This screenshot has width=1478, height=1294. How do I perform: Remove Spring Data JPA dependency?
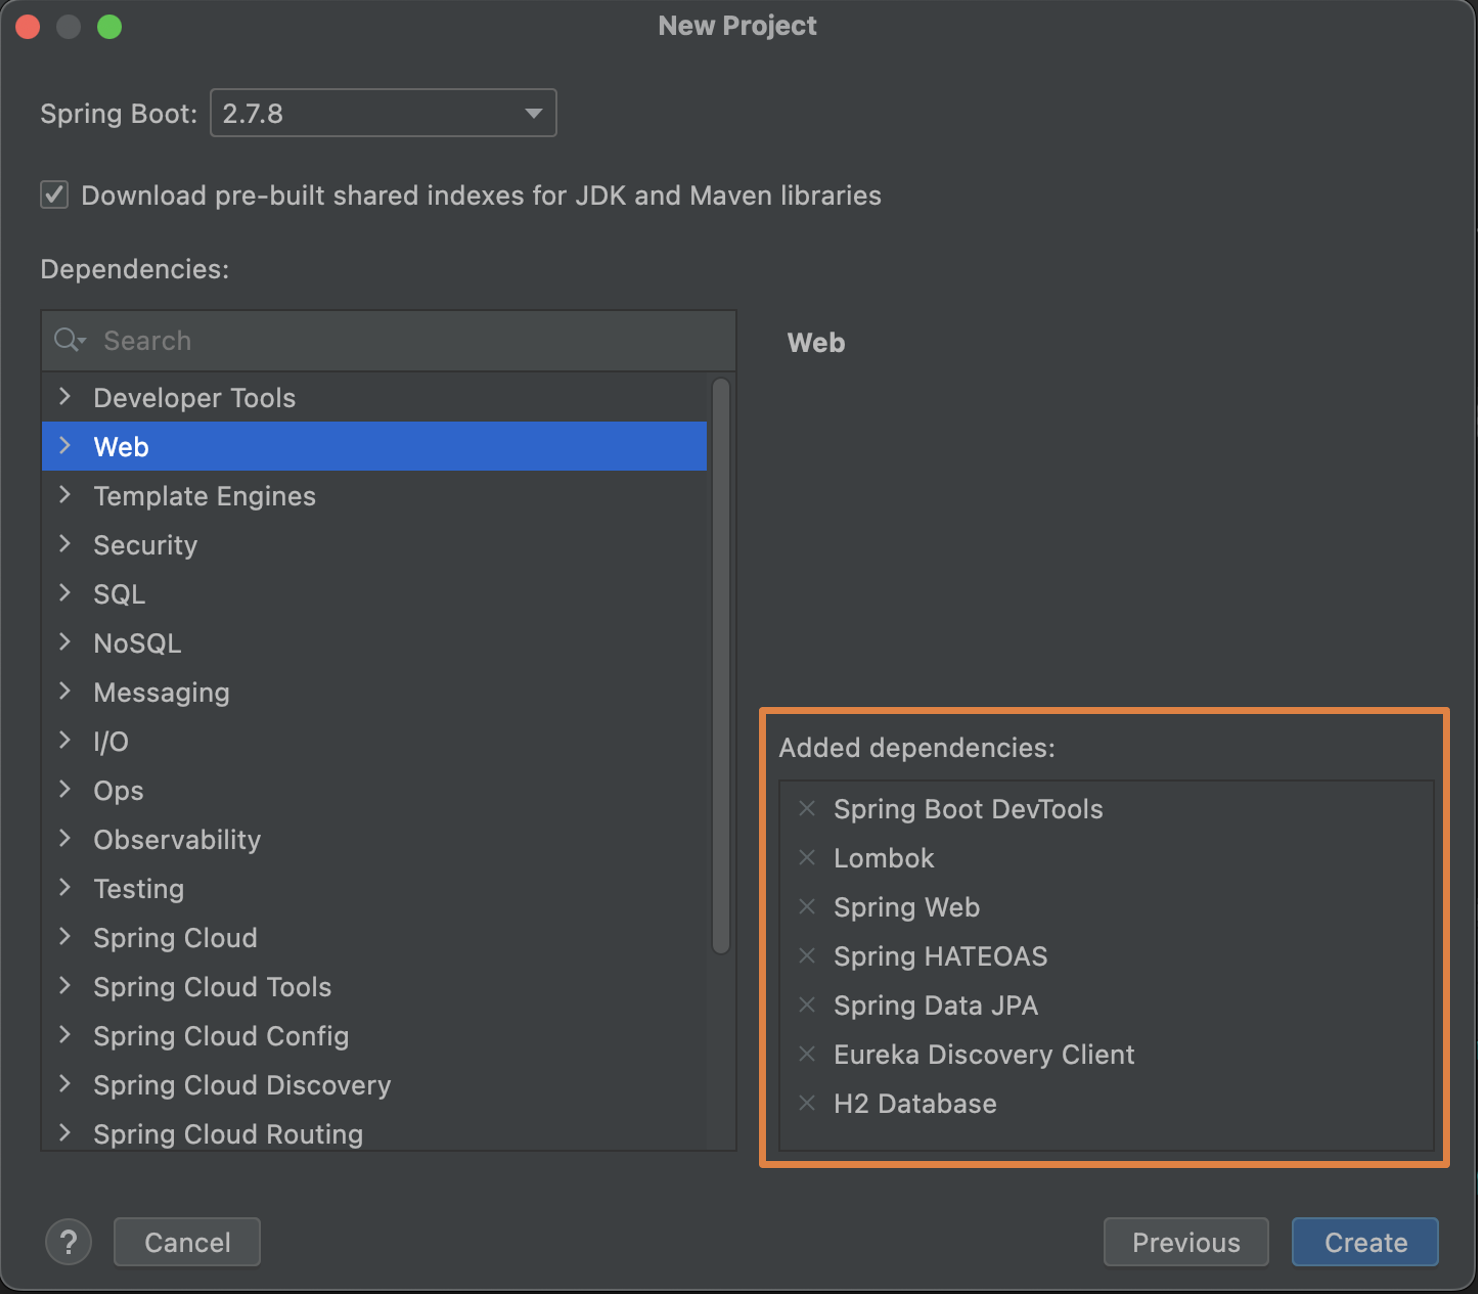tap(807, 1004)
